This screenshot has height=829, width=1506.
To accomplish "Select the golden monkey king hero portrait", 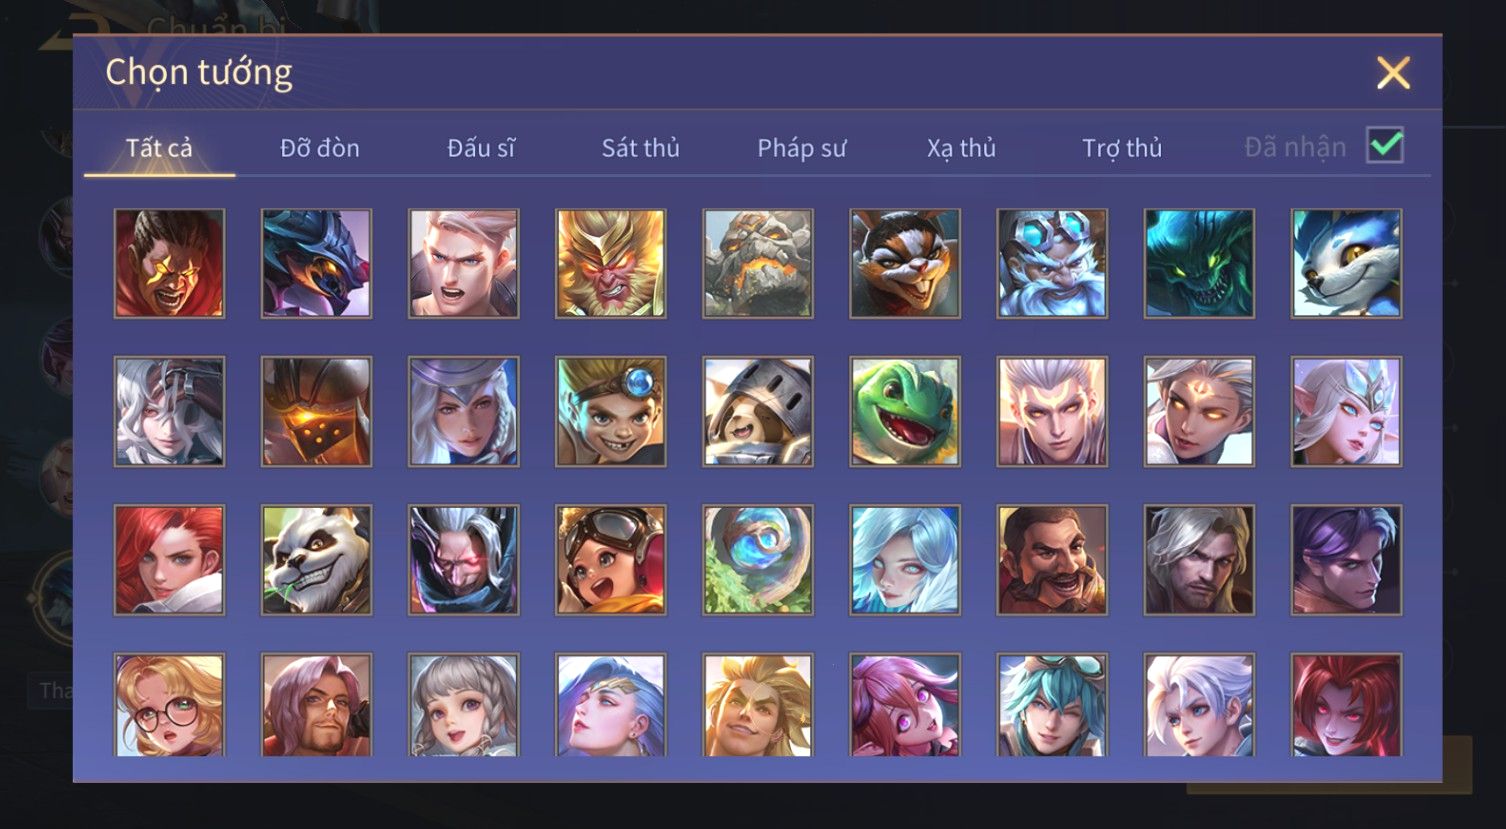I will [611, 264].
